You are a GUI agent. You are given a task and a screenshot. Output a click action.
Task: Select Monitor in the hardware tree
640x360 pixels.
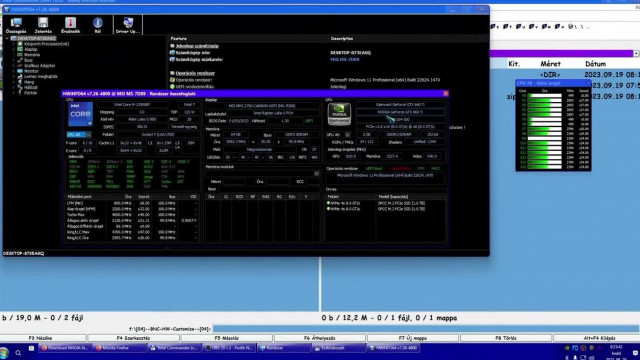tap(31, 71)
